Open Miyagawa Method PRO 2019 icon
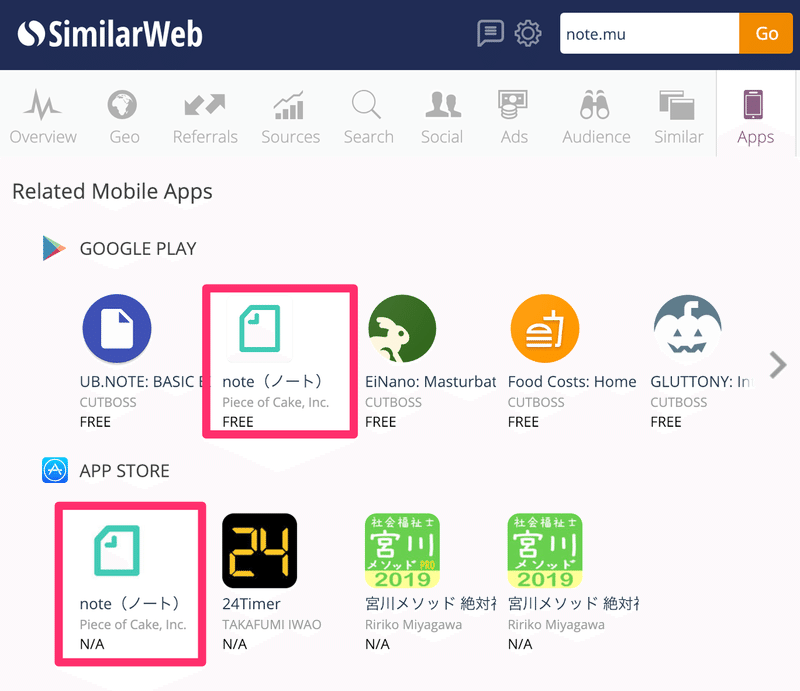The image size is (800, 691). click(402, 551)
